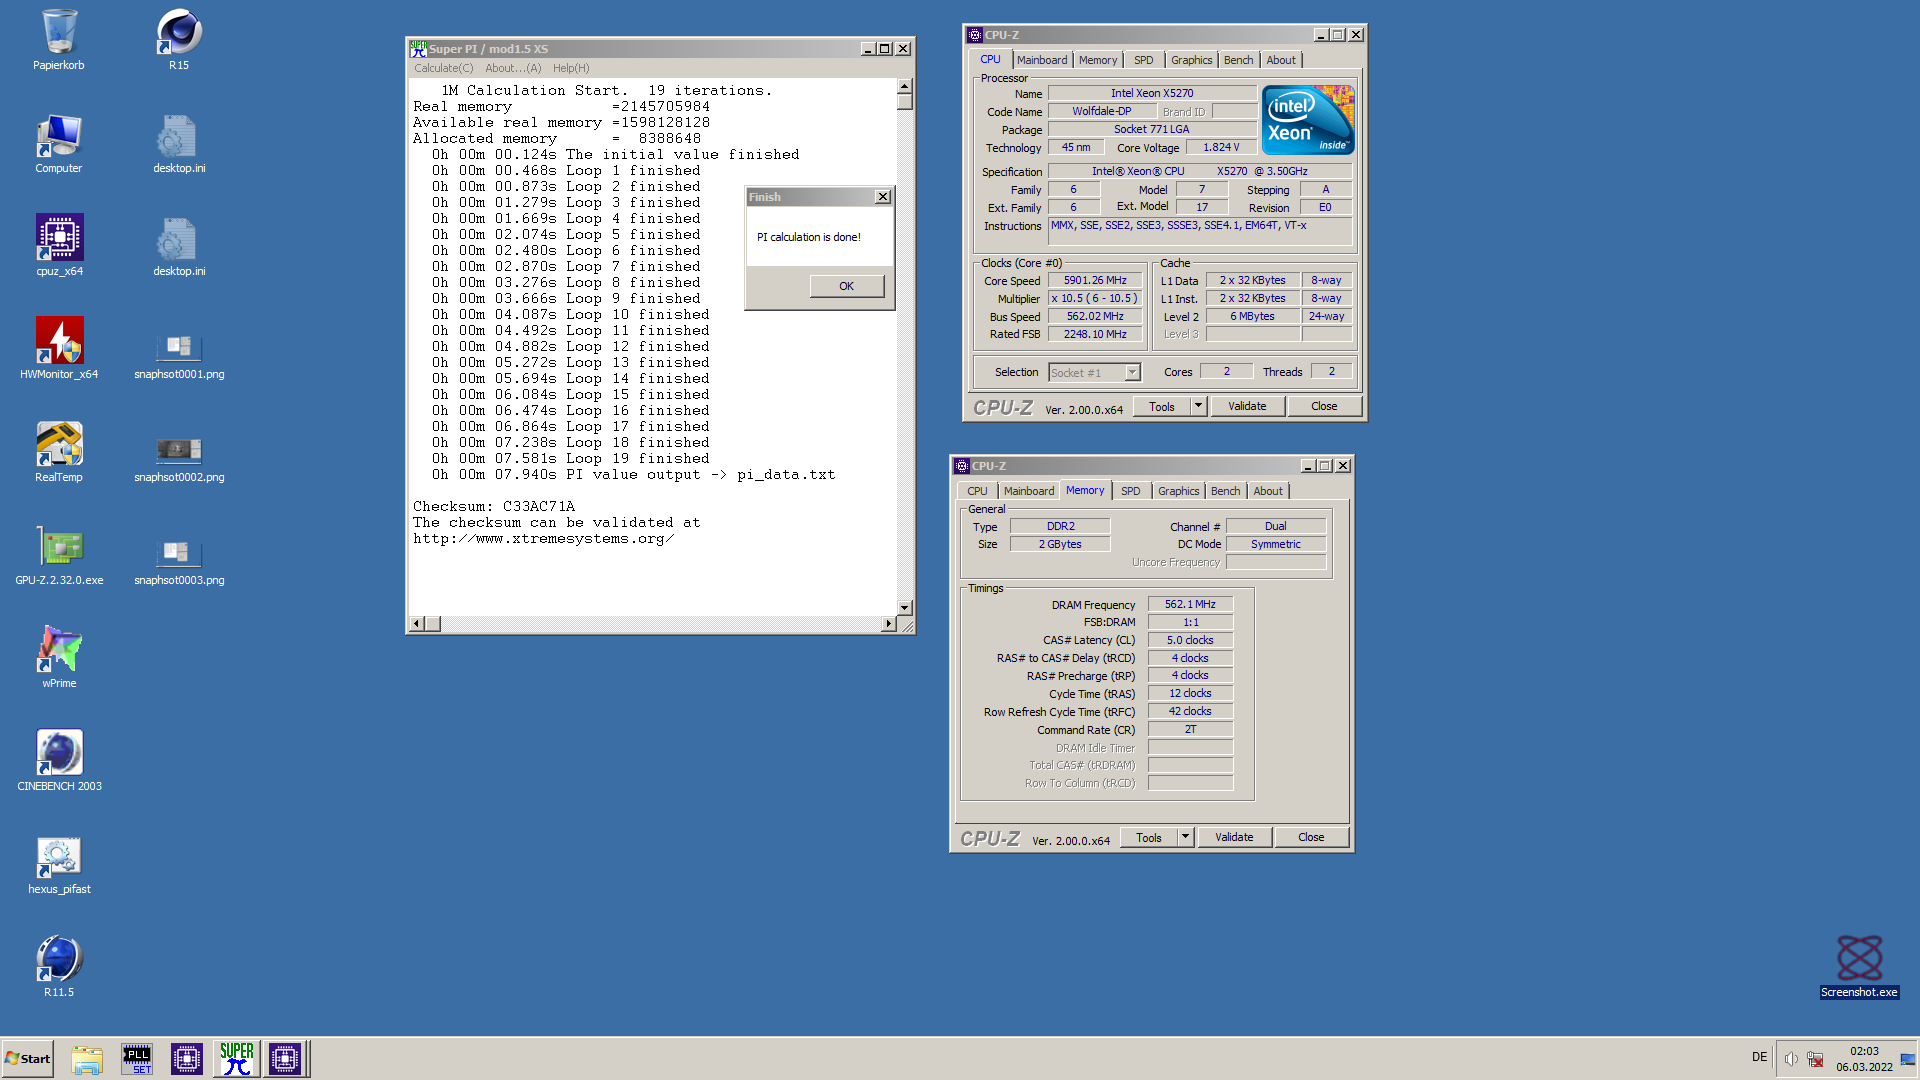This screenshot has height=1080, width=1920.
Task: Switch to Mainboard tab in lower CPU-Z window
Action: 1029,491
